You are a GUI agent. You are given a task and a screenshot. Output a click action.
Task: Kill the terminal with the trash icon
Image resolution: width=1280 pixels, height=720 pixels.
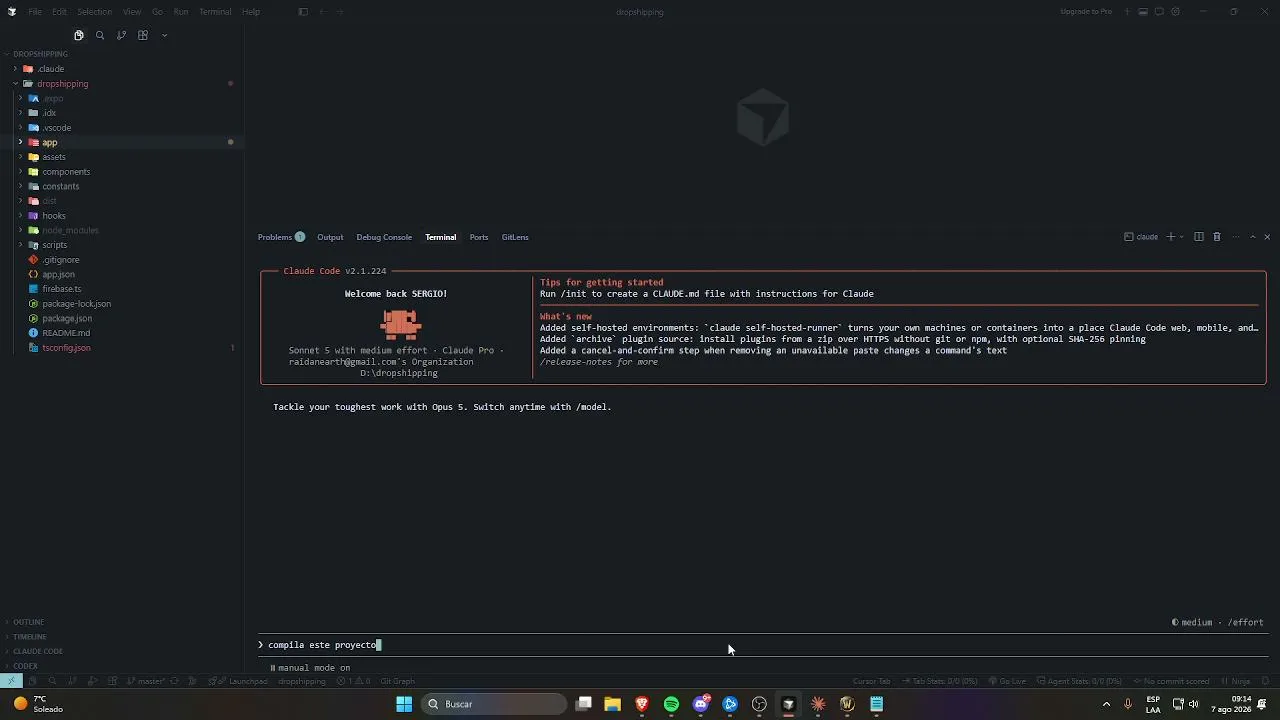point(1217,237)
